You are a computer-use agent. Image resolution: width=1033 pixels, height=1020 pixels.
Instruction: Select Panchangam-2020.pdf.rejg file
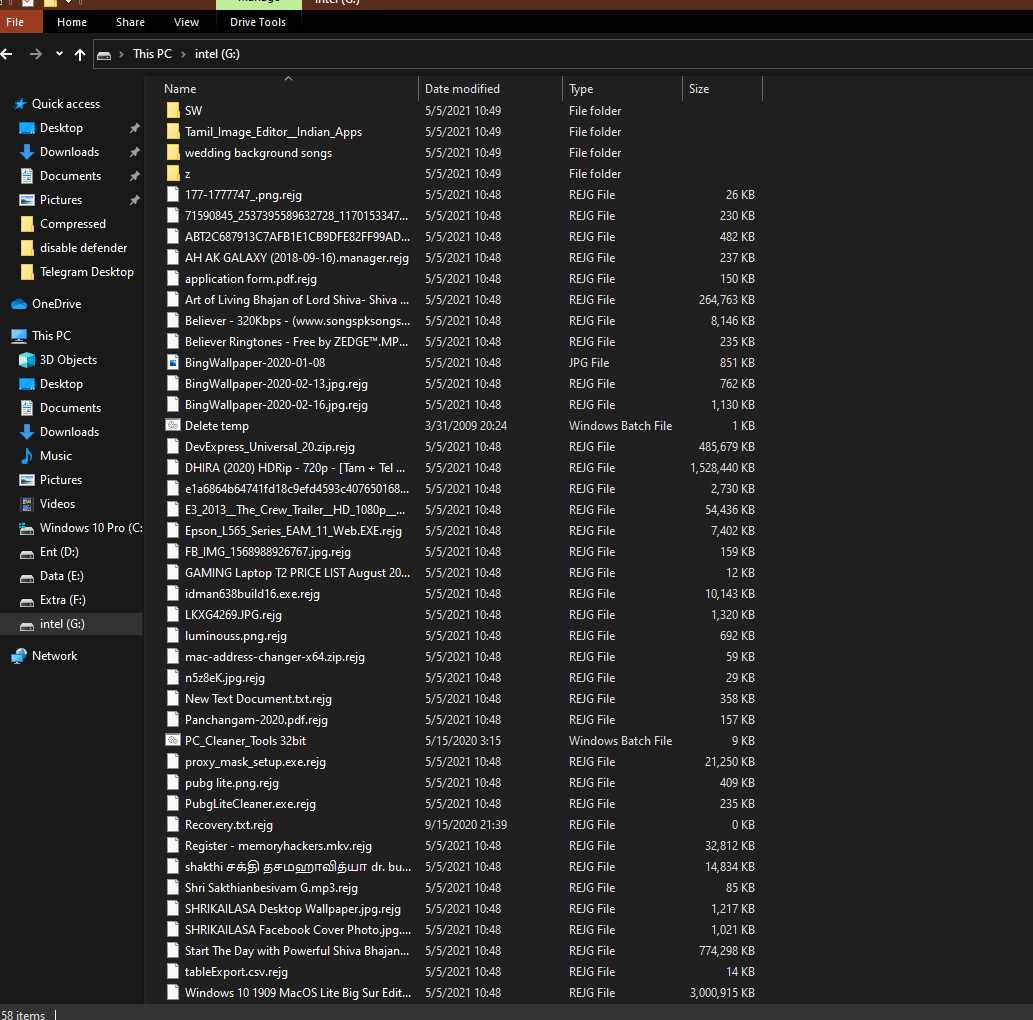pos(256,720)
